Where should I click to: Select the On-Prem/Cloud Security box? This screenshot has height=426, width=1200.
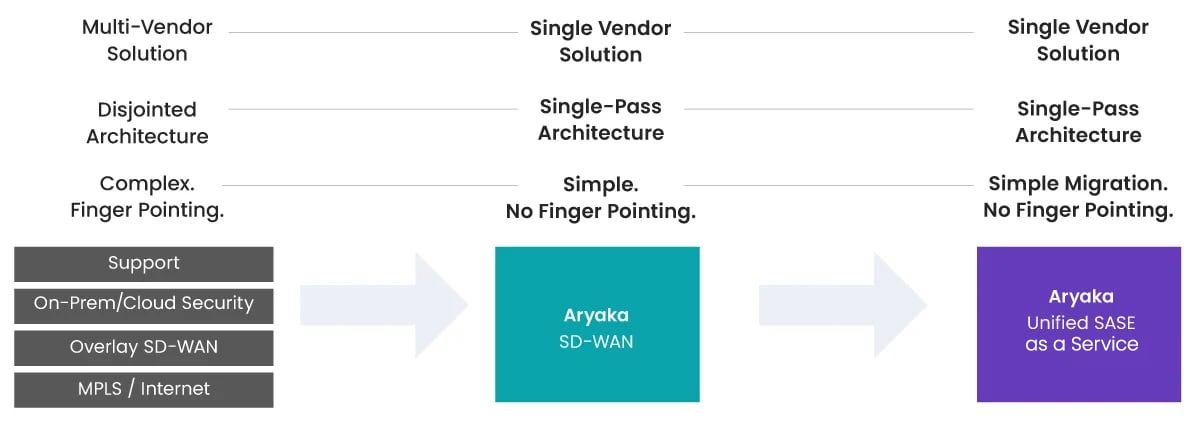(x=144, y=305)
